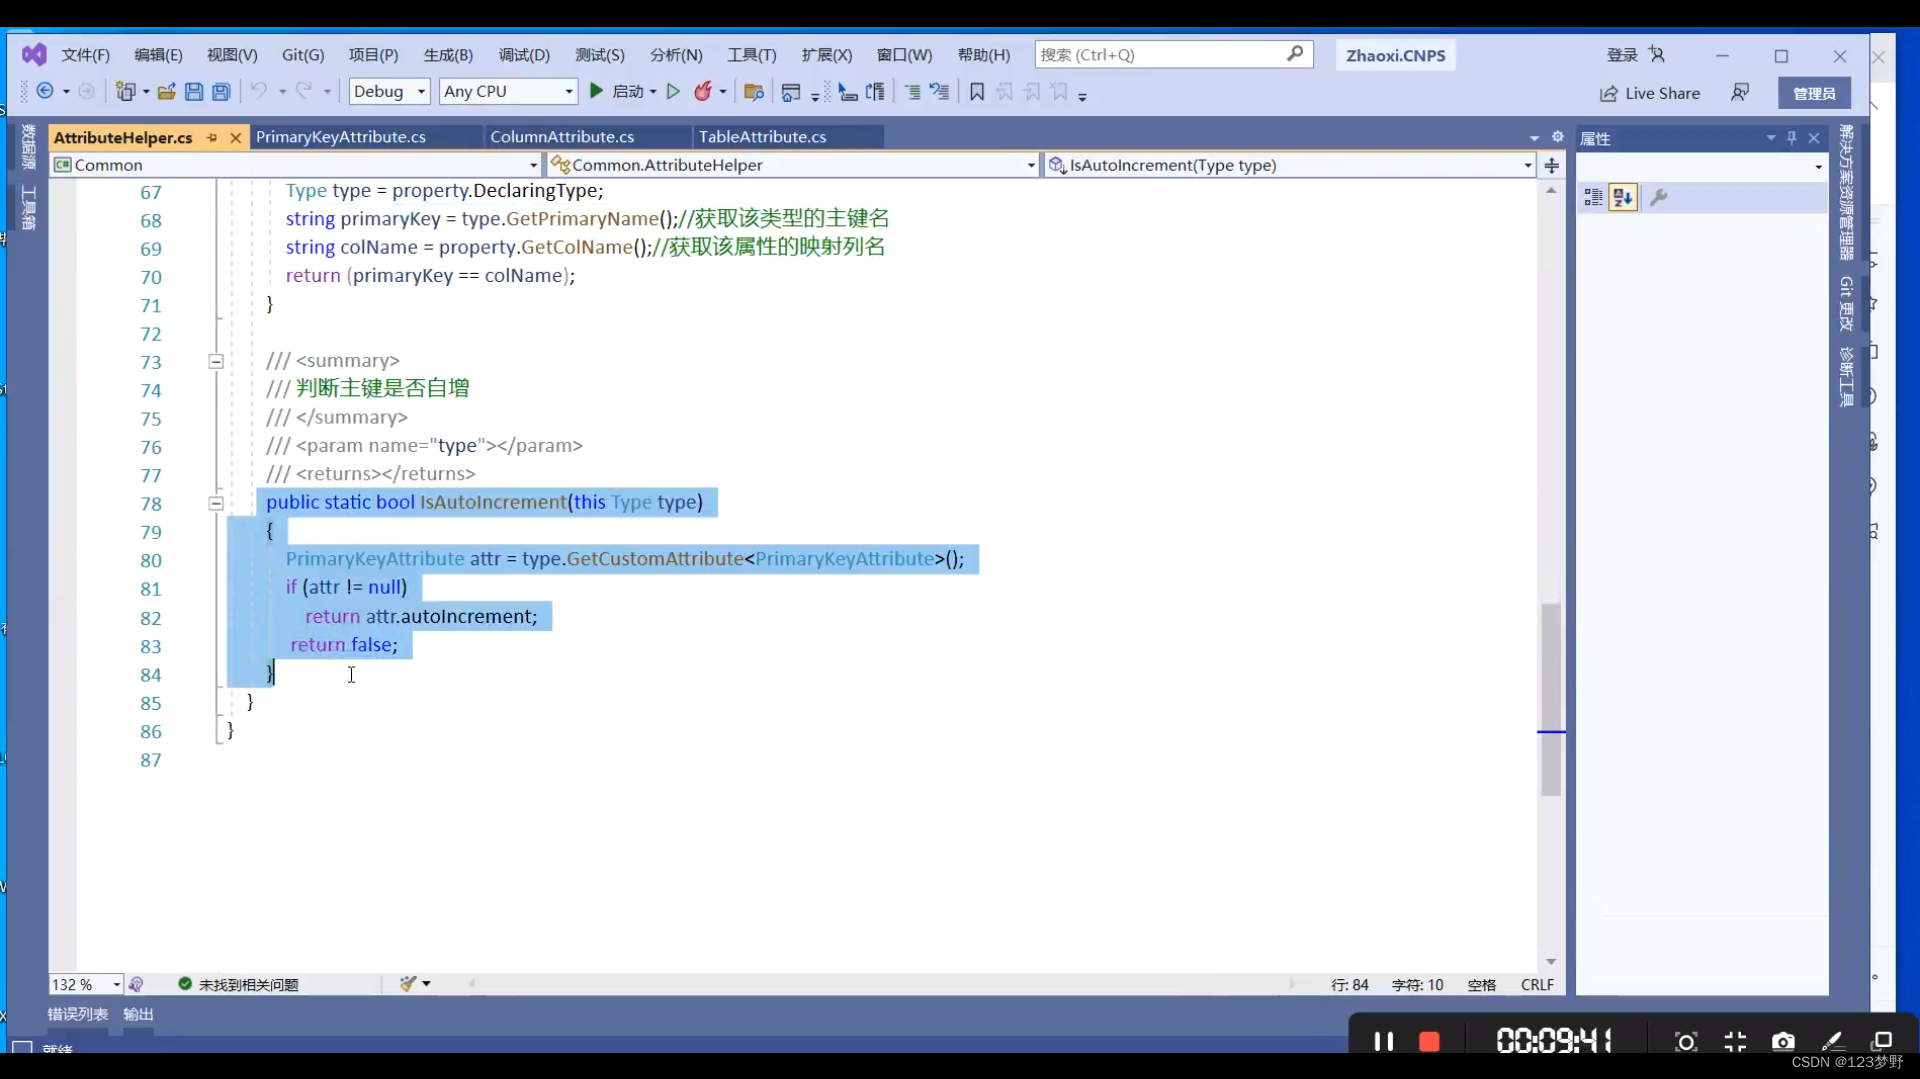The width and height of the screenshot is (1920, 1079).
Task: Click the screenshot camera icon in recorder bar
Action: [1783, 1041]
